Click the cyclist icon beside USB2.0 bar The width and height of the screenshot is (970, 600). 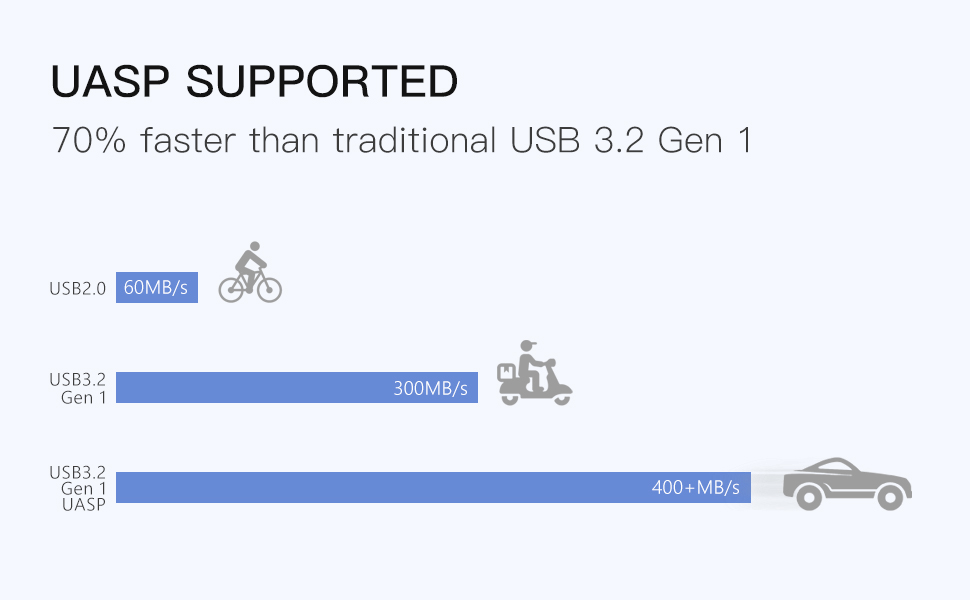coord(250,271)
